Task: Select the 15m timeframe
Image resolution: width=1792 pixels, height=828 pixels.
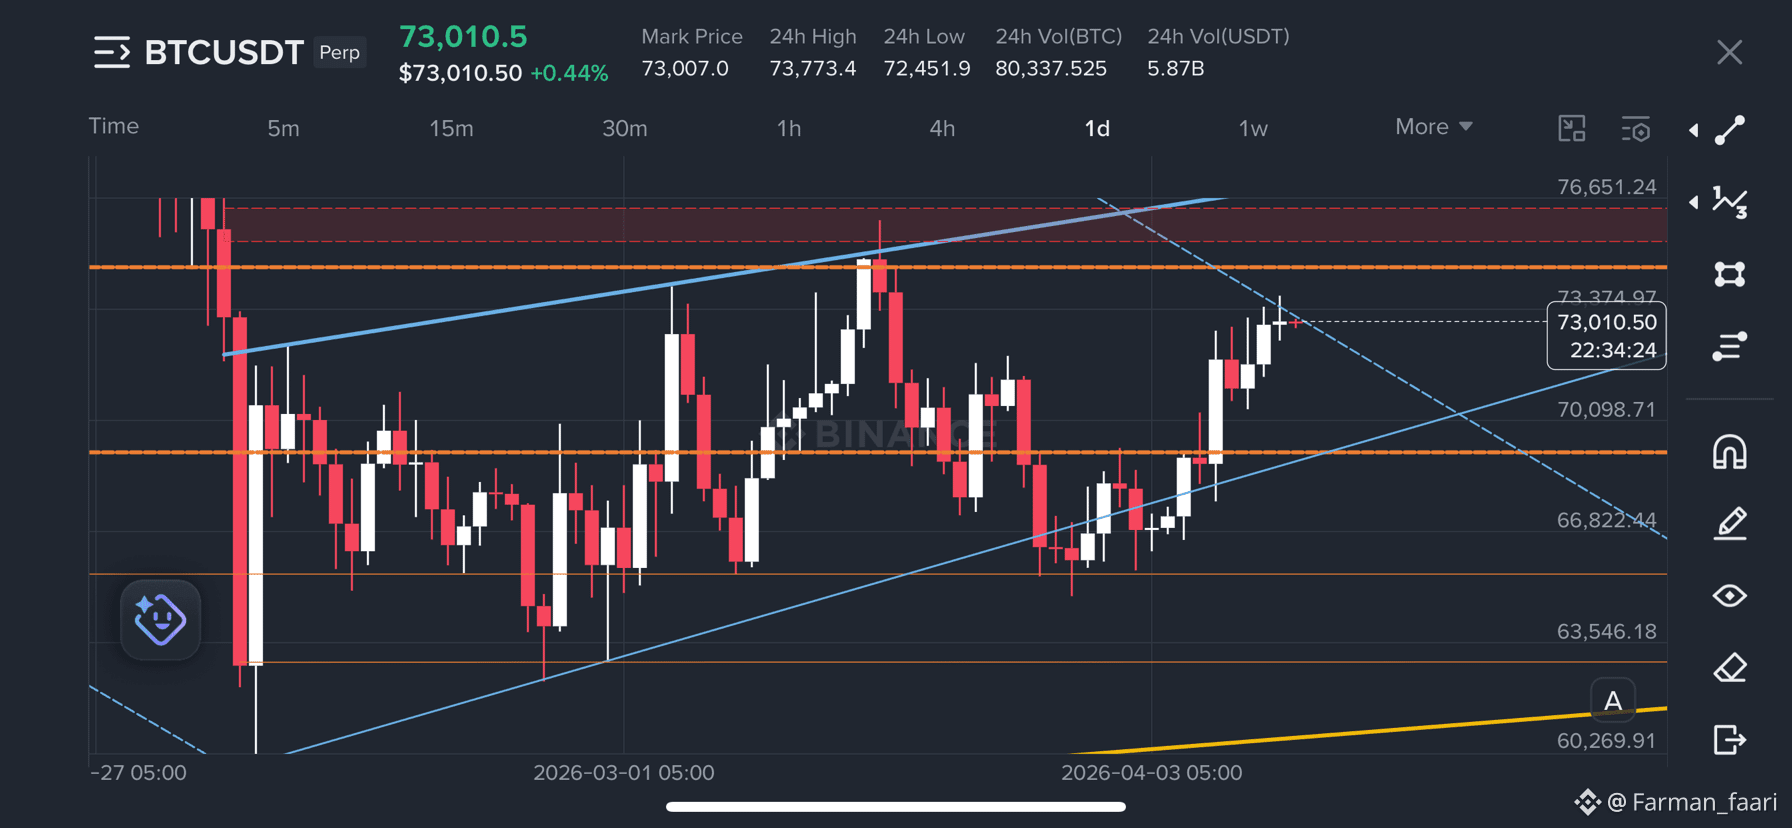Action: [451, 129]
